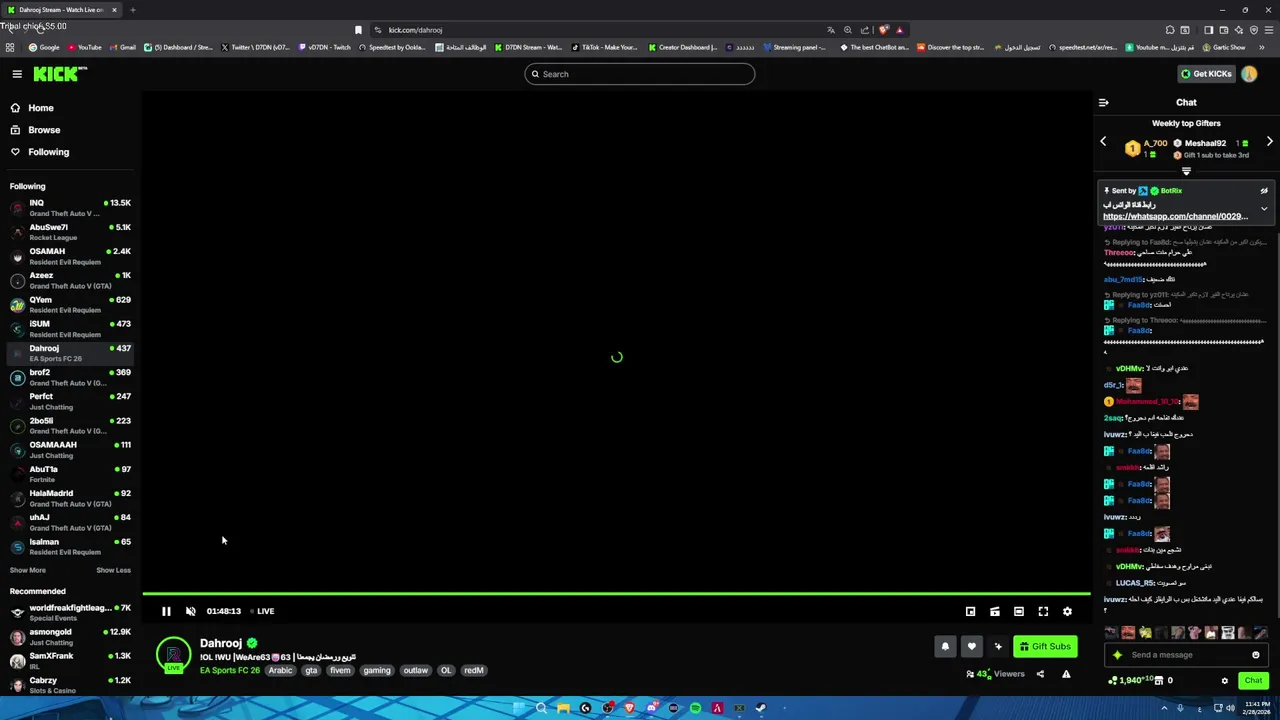
Task: Expand the gifters leaderboard down arrow
Action: tap(1186, 171)
